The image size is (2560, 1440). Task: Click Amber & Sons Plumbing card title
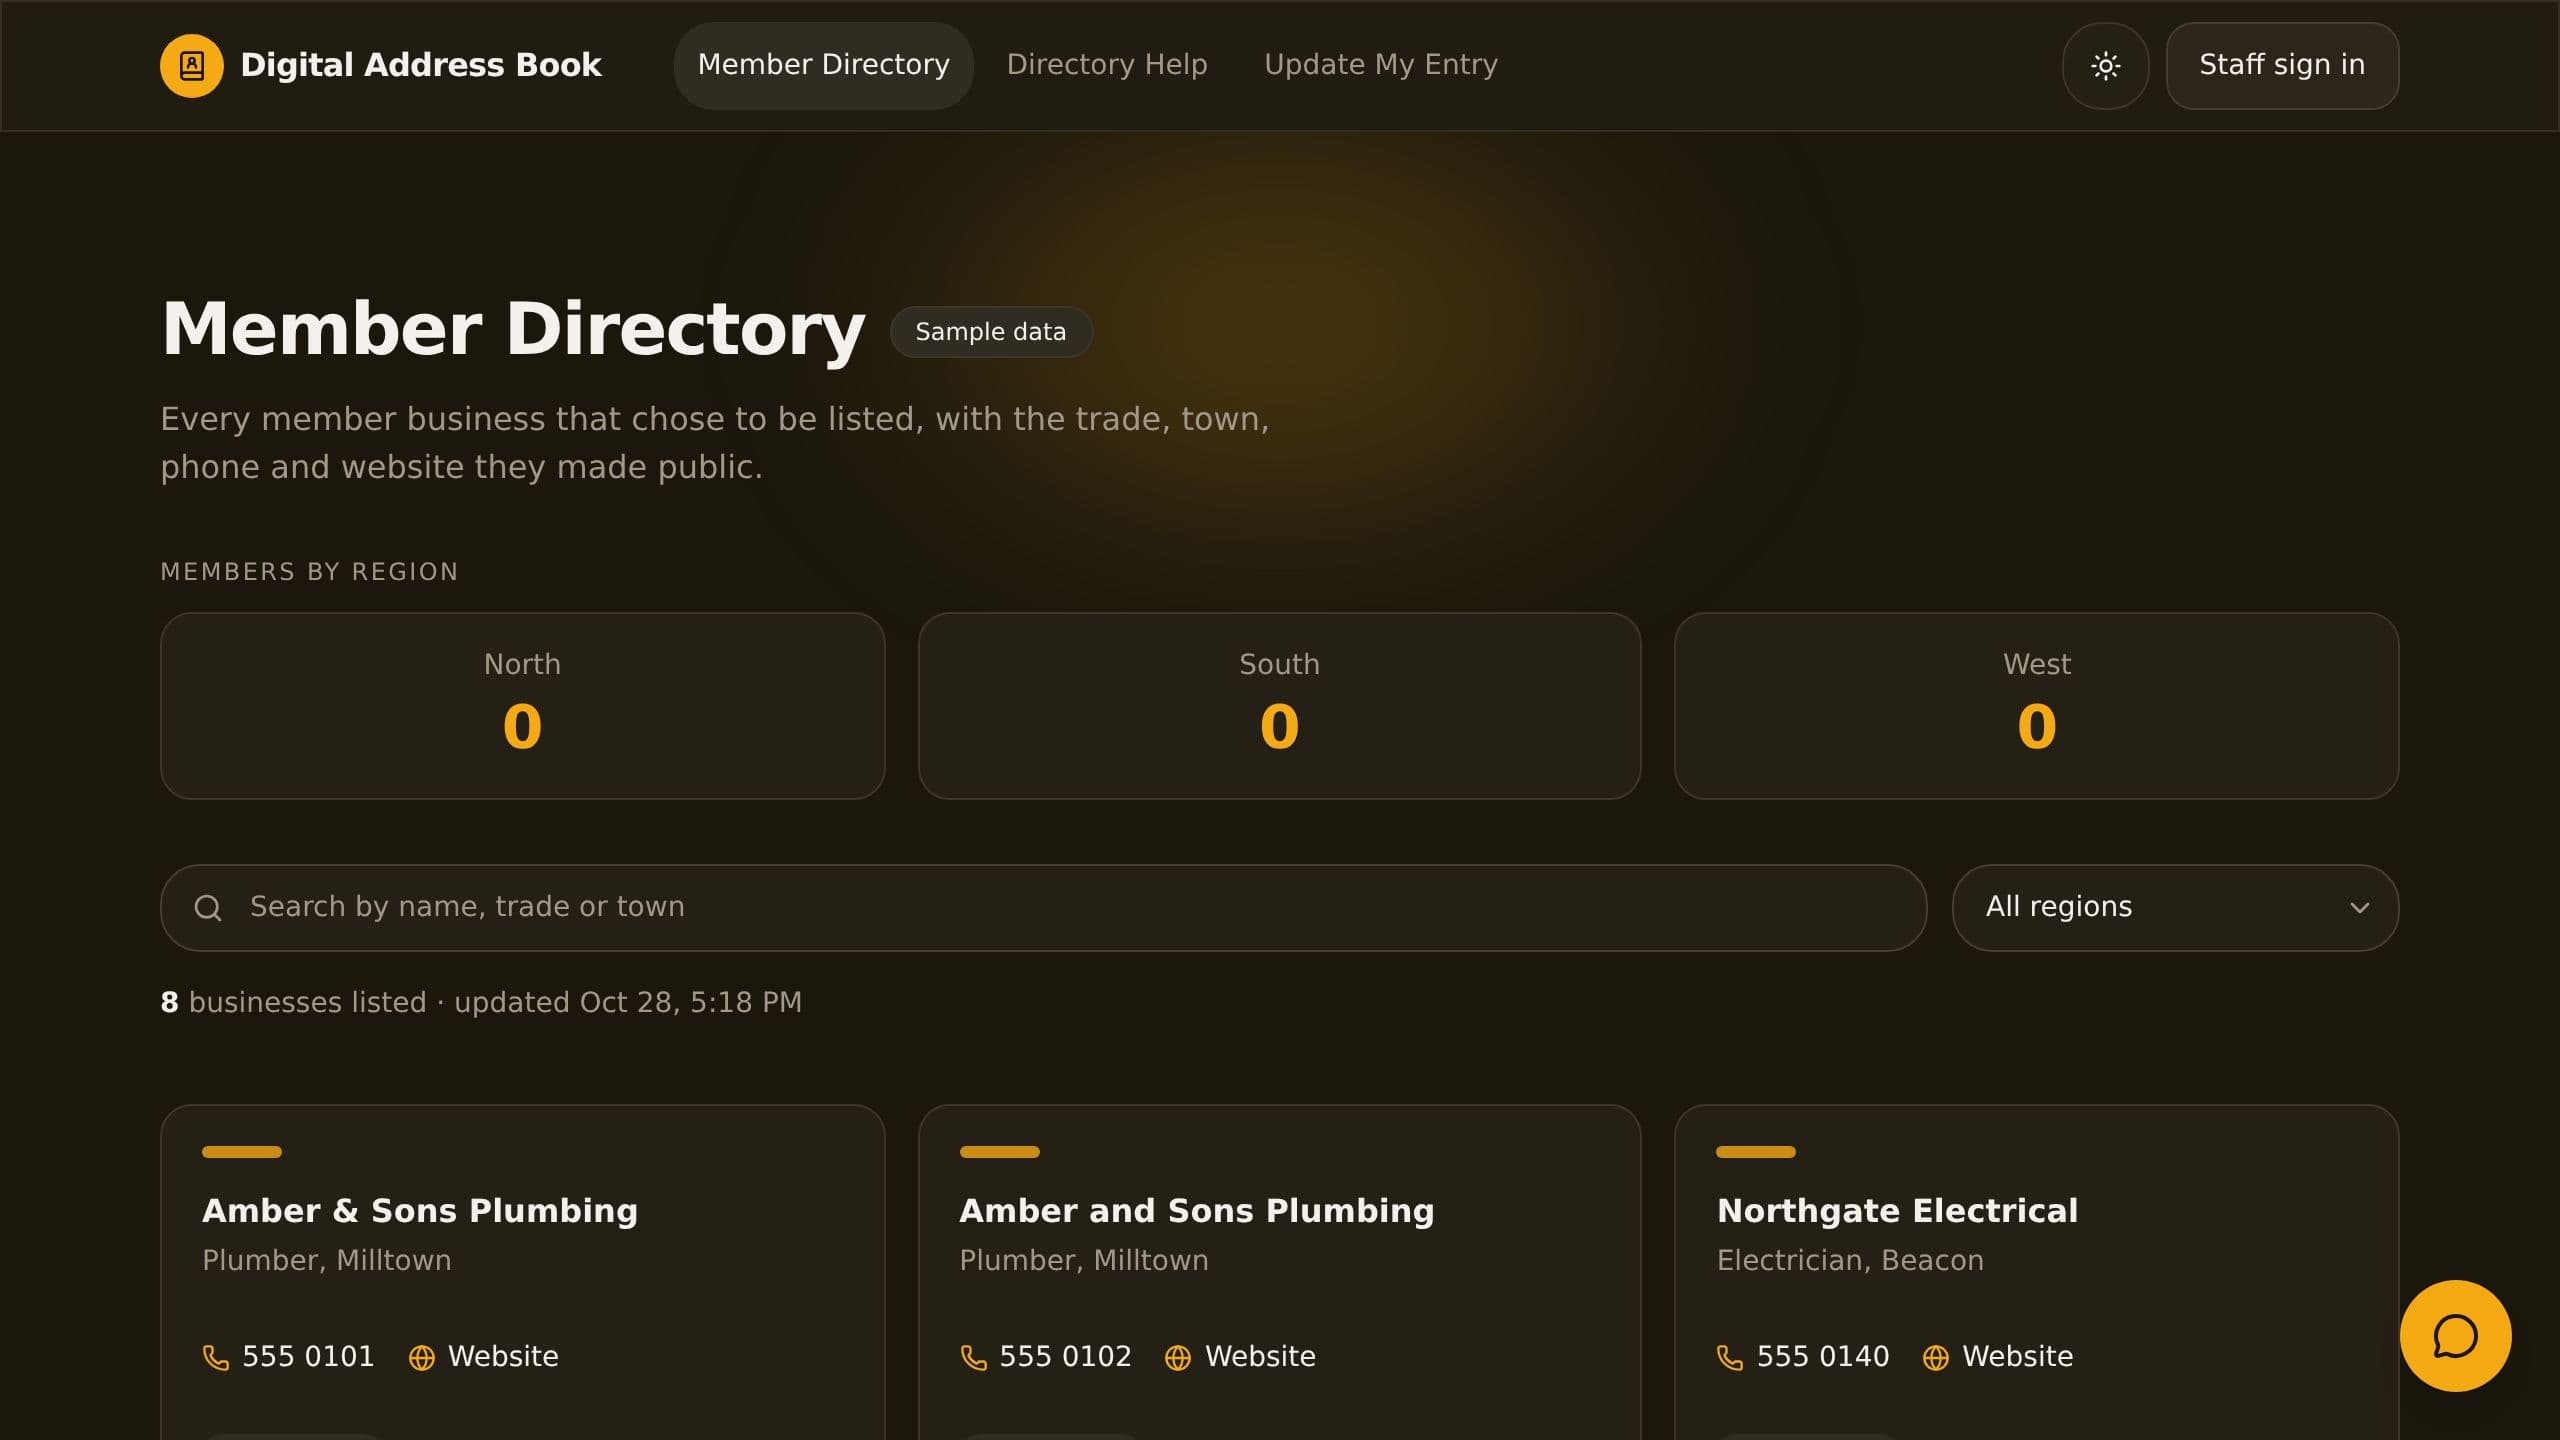(420, 1211)
